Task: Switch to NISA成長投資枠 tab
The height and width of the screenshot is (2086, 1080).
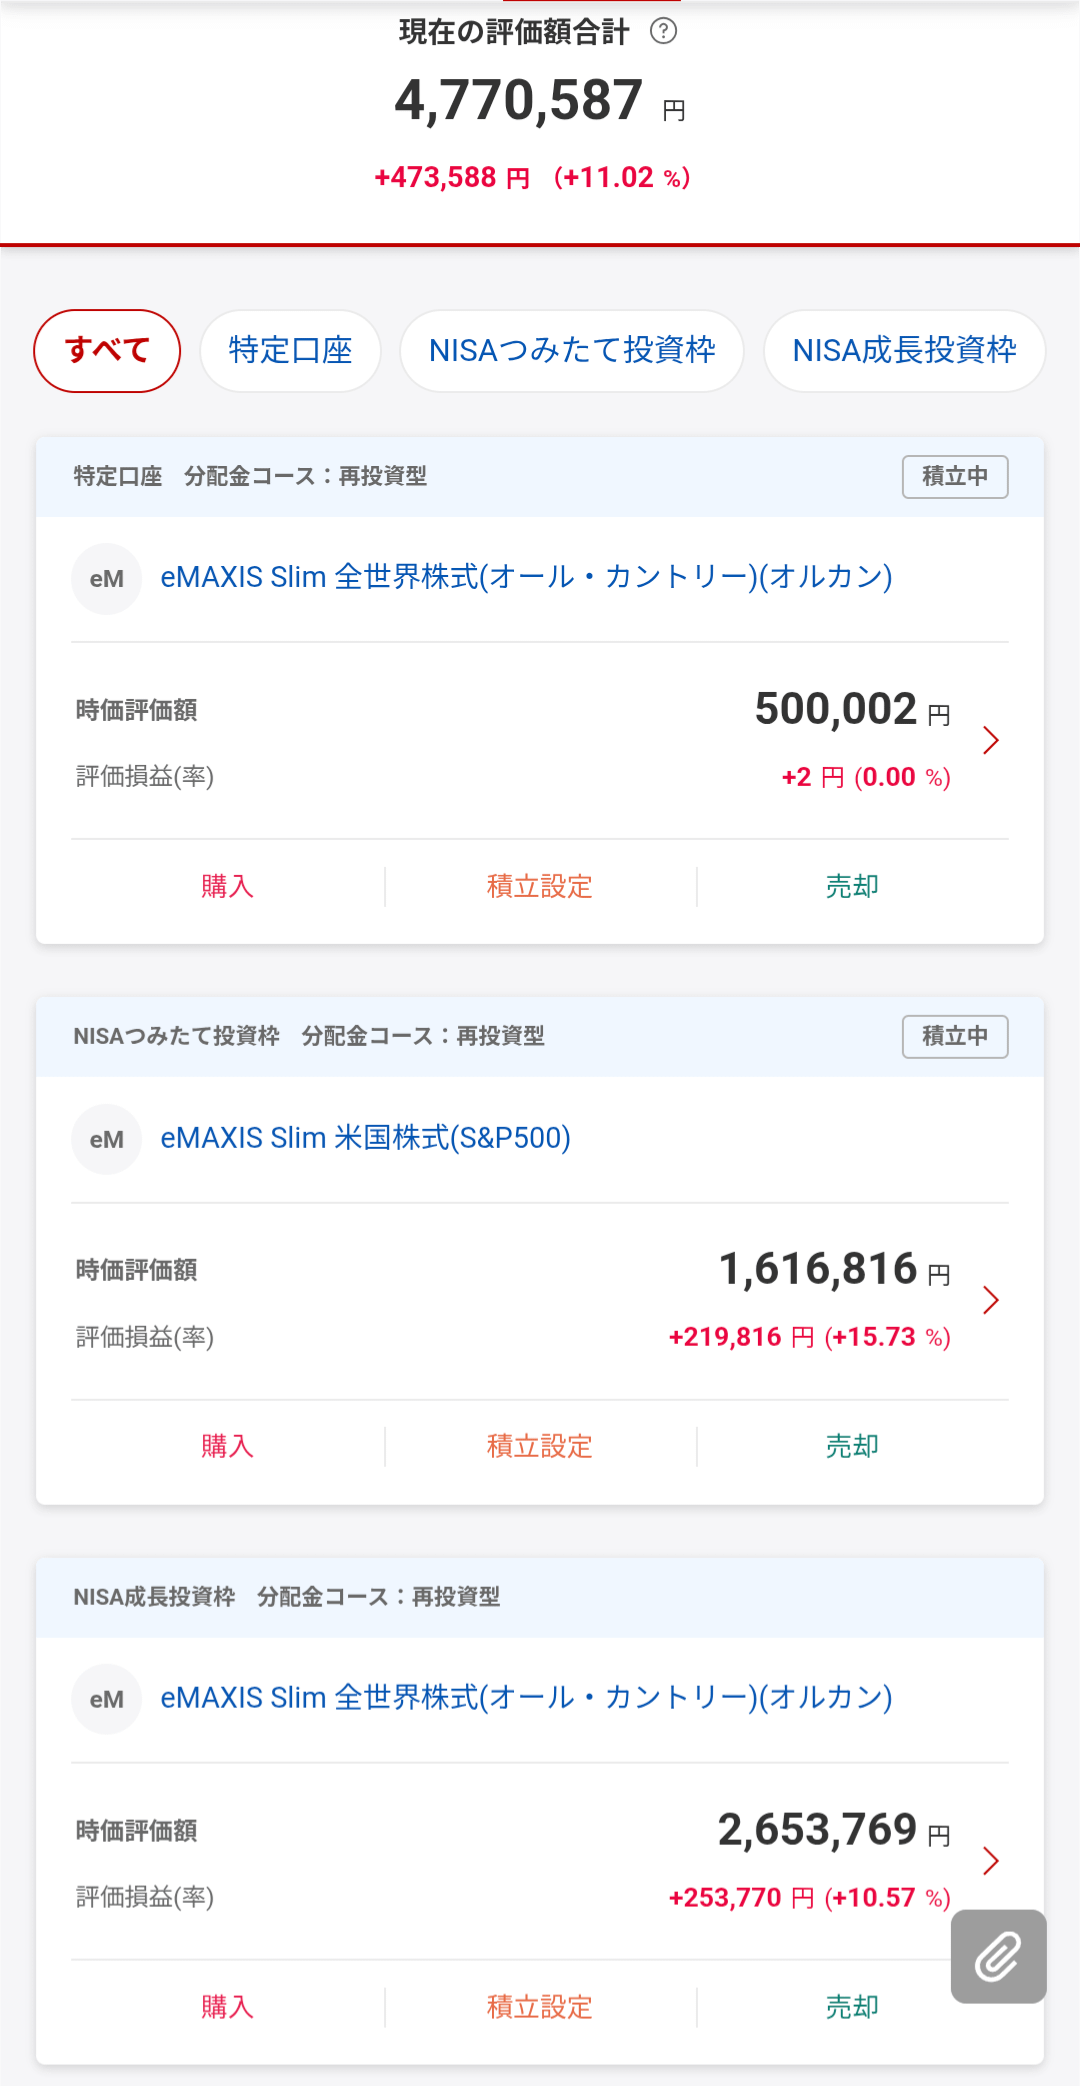Action: (904, 351)
